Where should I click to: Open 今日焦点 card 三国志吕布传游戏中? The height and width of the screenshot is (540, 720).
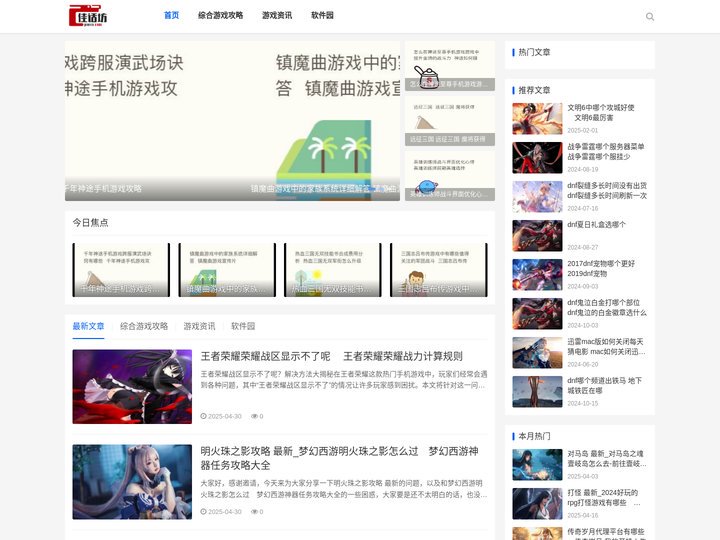pyautogui.click(x=439, y=270)
